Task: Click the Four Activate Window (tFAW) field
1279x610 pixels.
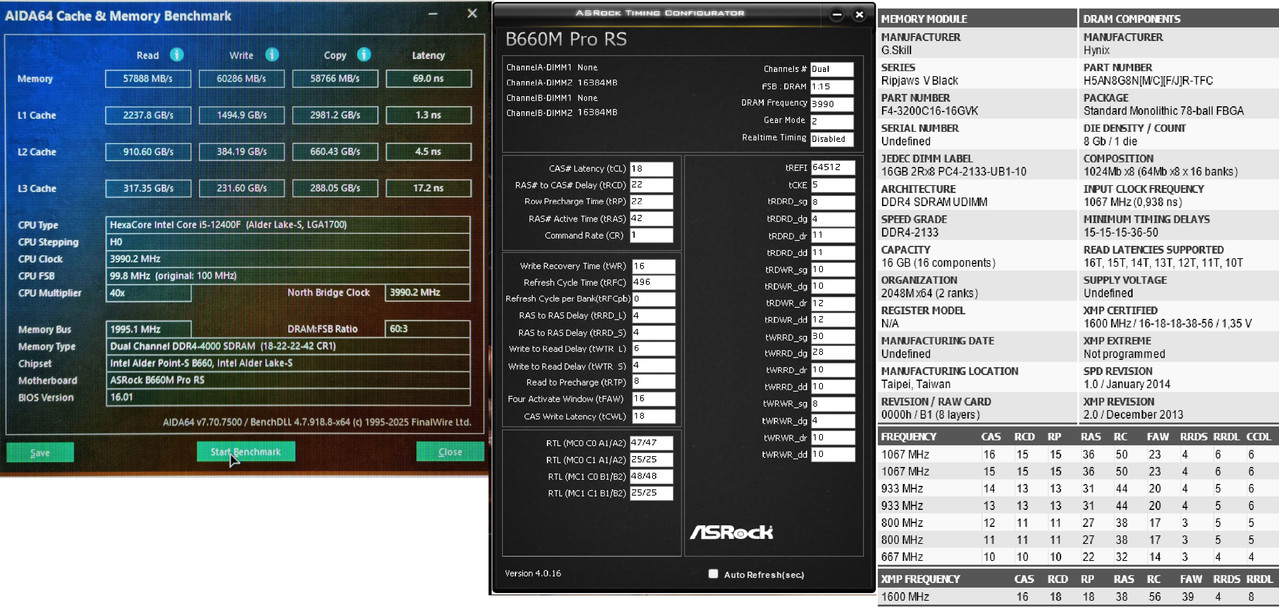Action: (x=653, y=399)
